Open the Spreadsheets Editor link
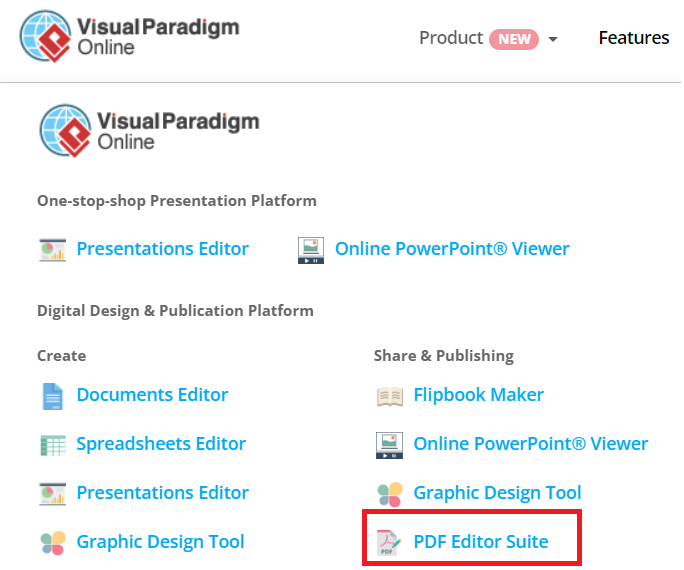Viewport: 684px width, 570px height. click(x=161, y=444)
